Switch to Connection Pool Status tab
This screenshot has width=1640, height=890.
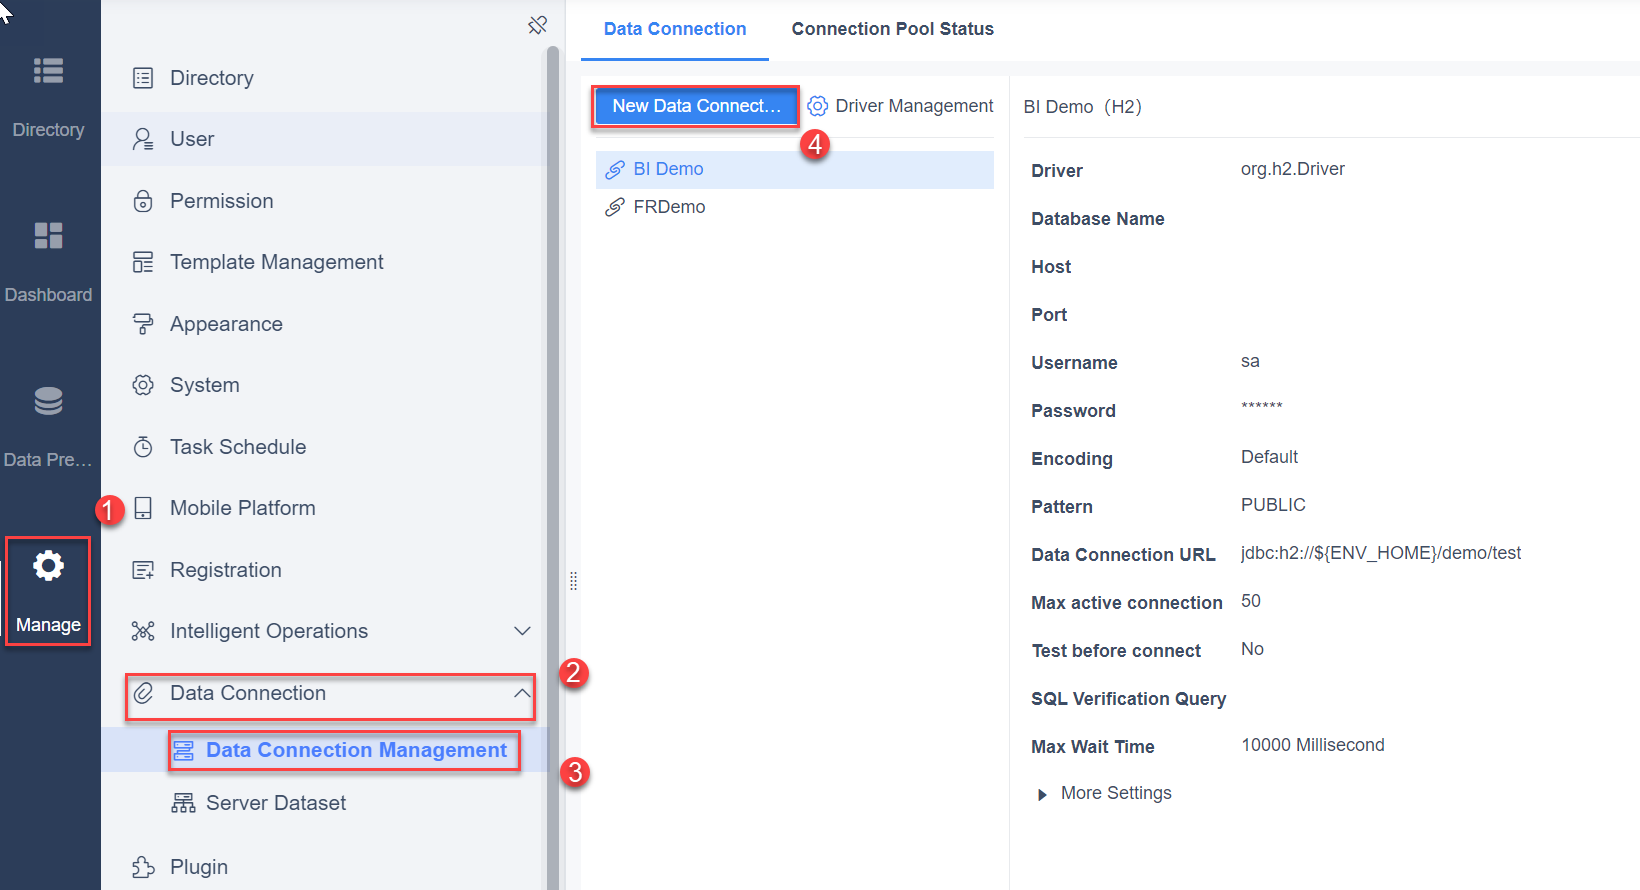(893, 29)
